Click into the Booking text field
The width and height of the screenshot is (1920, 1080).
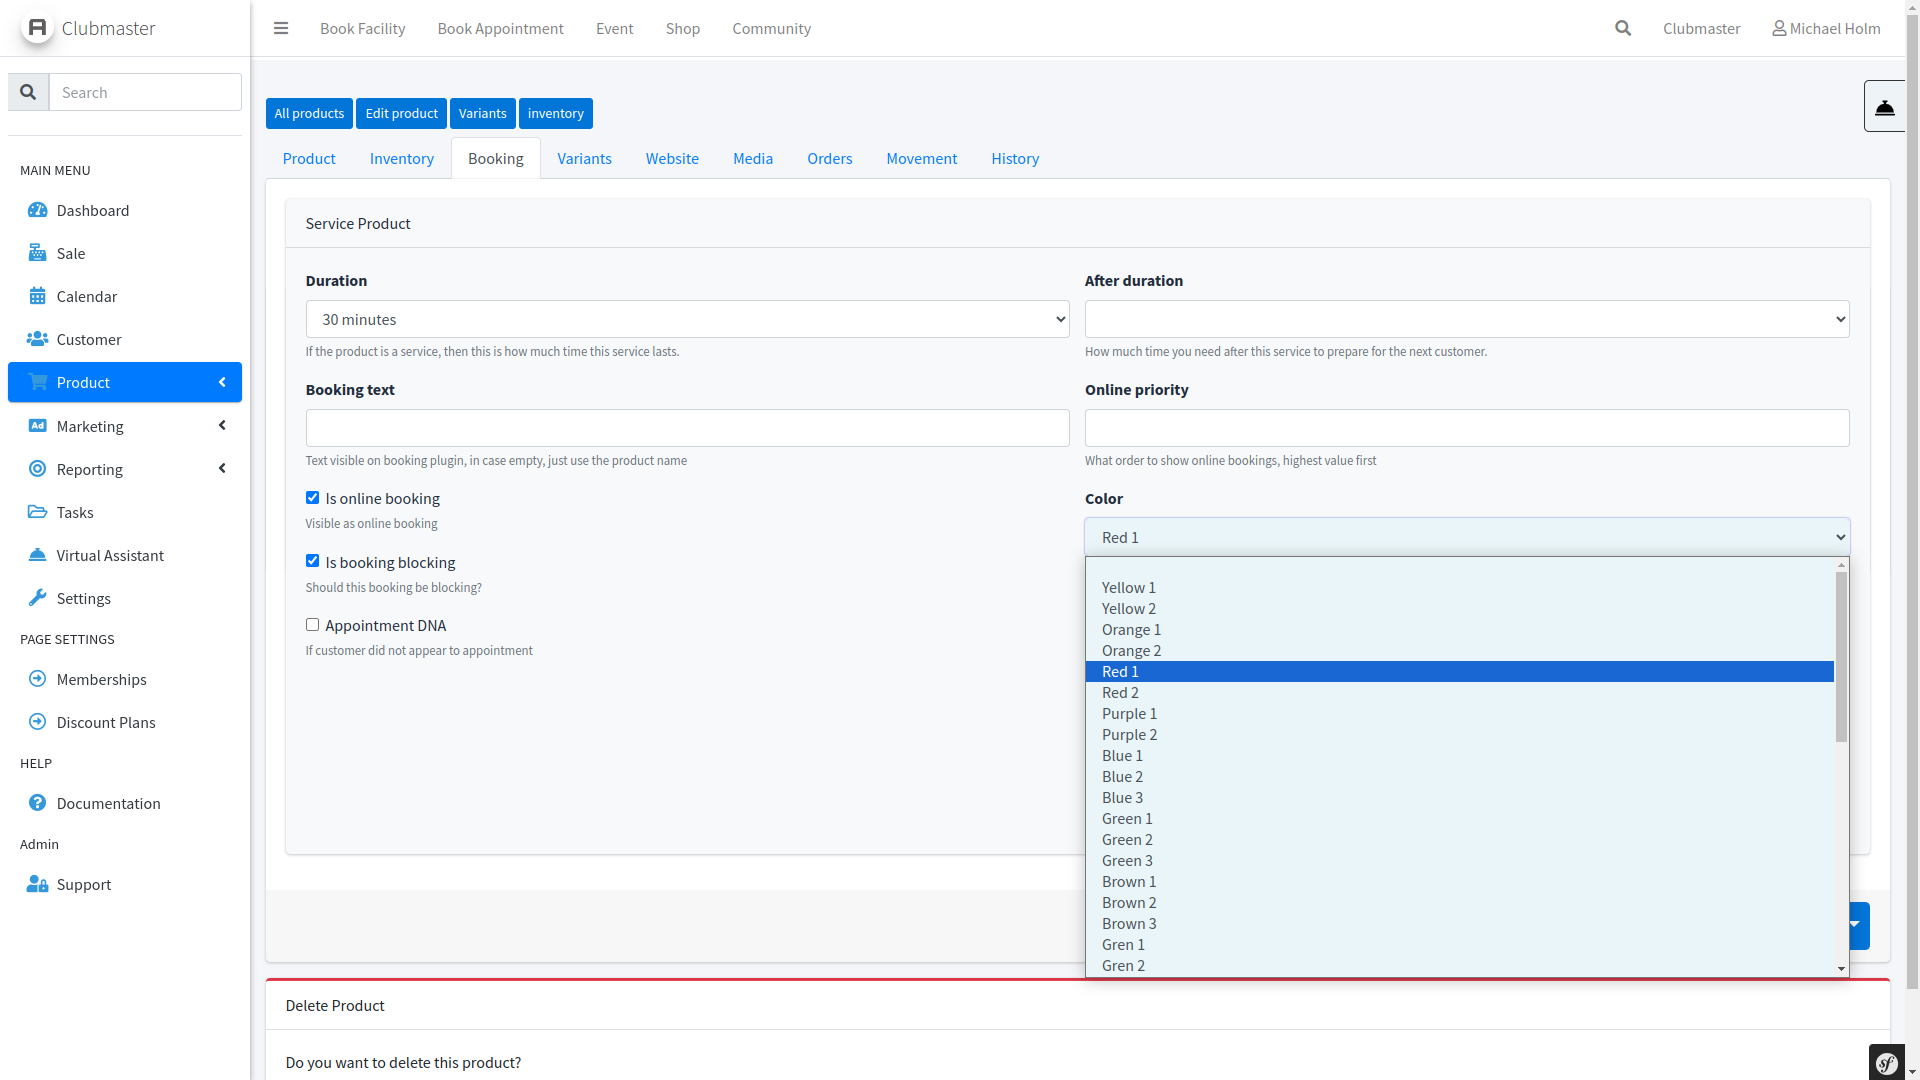(687, 428)
